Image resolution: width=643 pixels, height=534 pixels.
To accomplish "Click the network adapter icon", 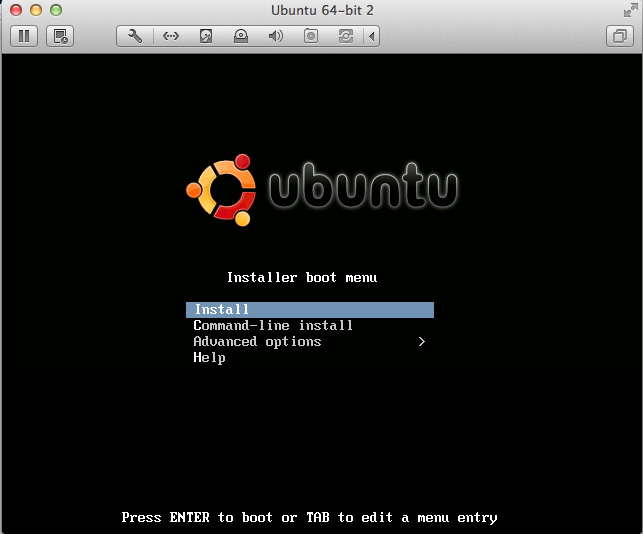I will click(x=171, y=36).
